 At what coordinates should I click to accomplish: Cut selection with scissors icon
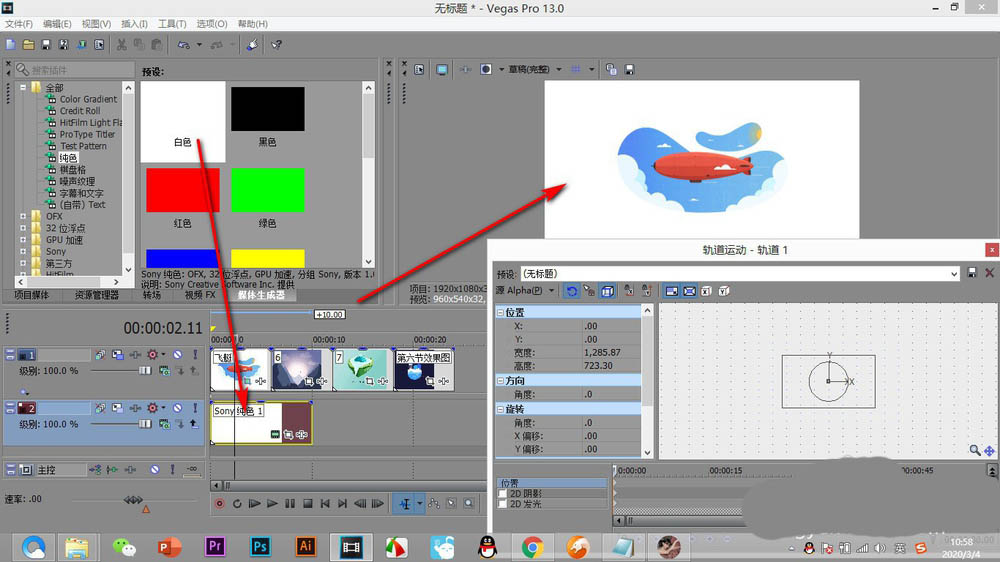tap(121, 45)
